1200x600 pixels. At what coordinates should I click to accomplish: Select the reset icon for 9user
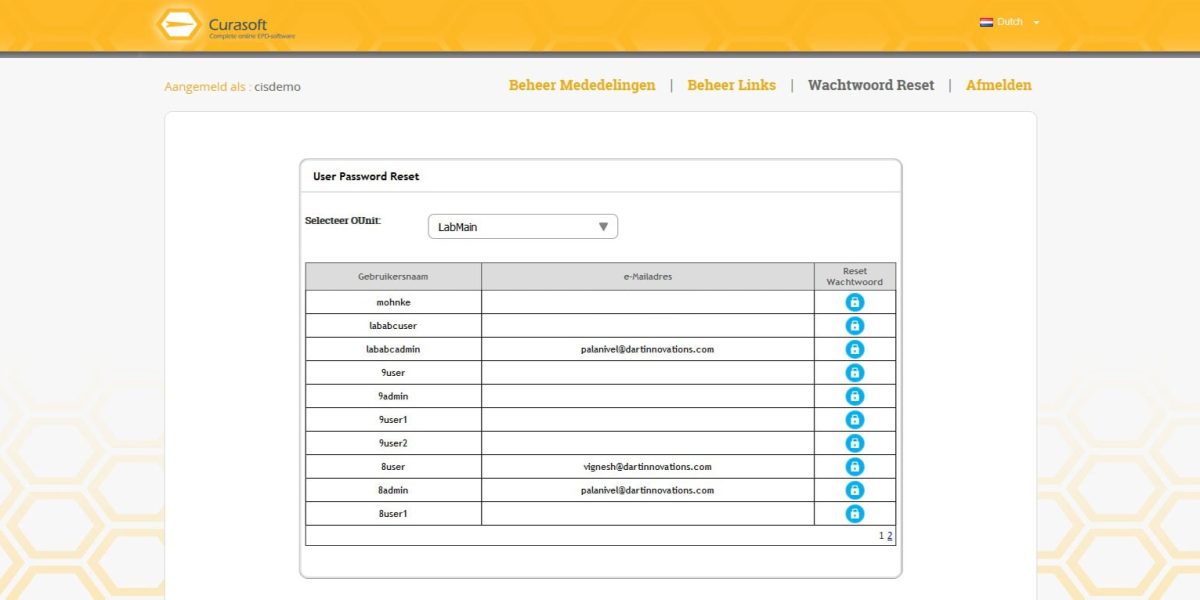(855, 372)
